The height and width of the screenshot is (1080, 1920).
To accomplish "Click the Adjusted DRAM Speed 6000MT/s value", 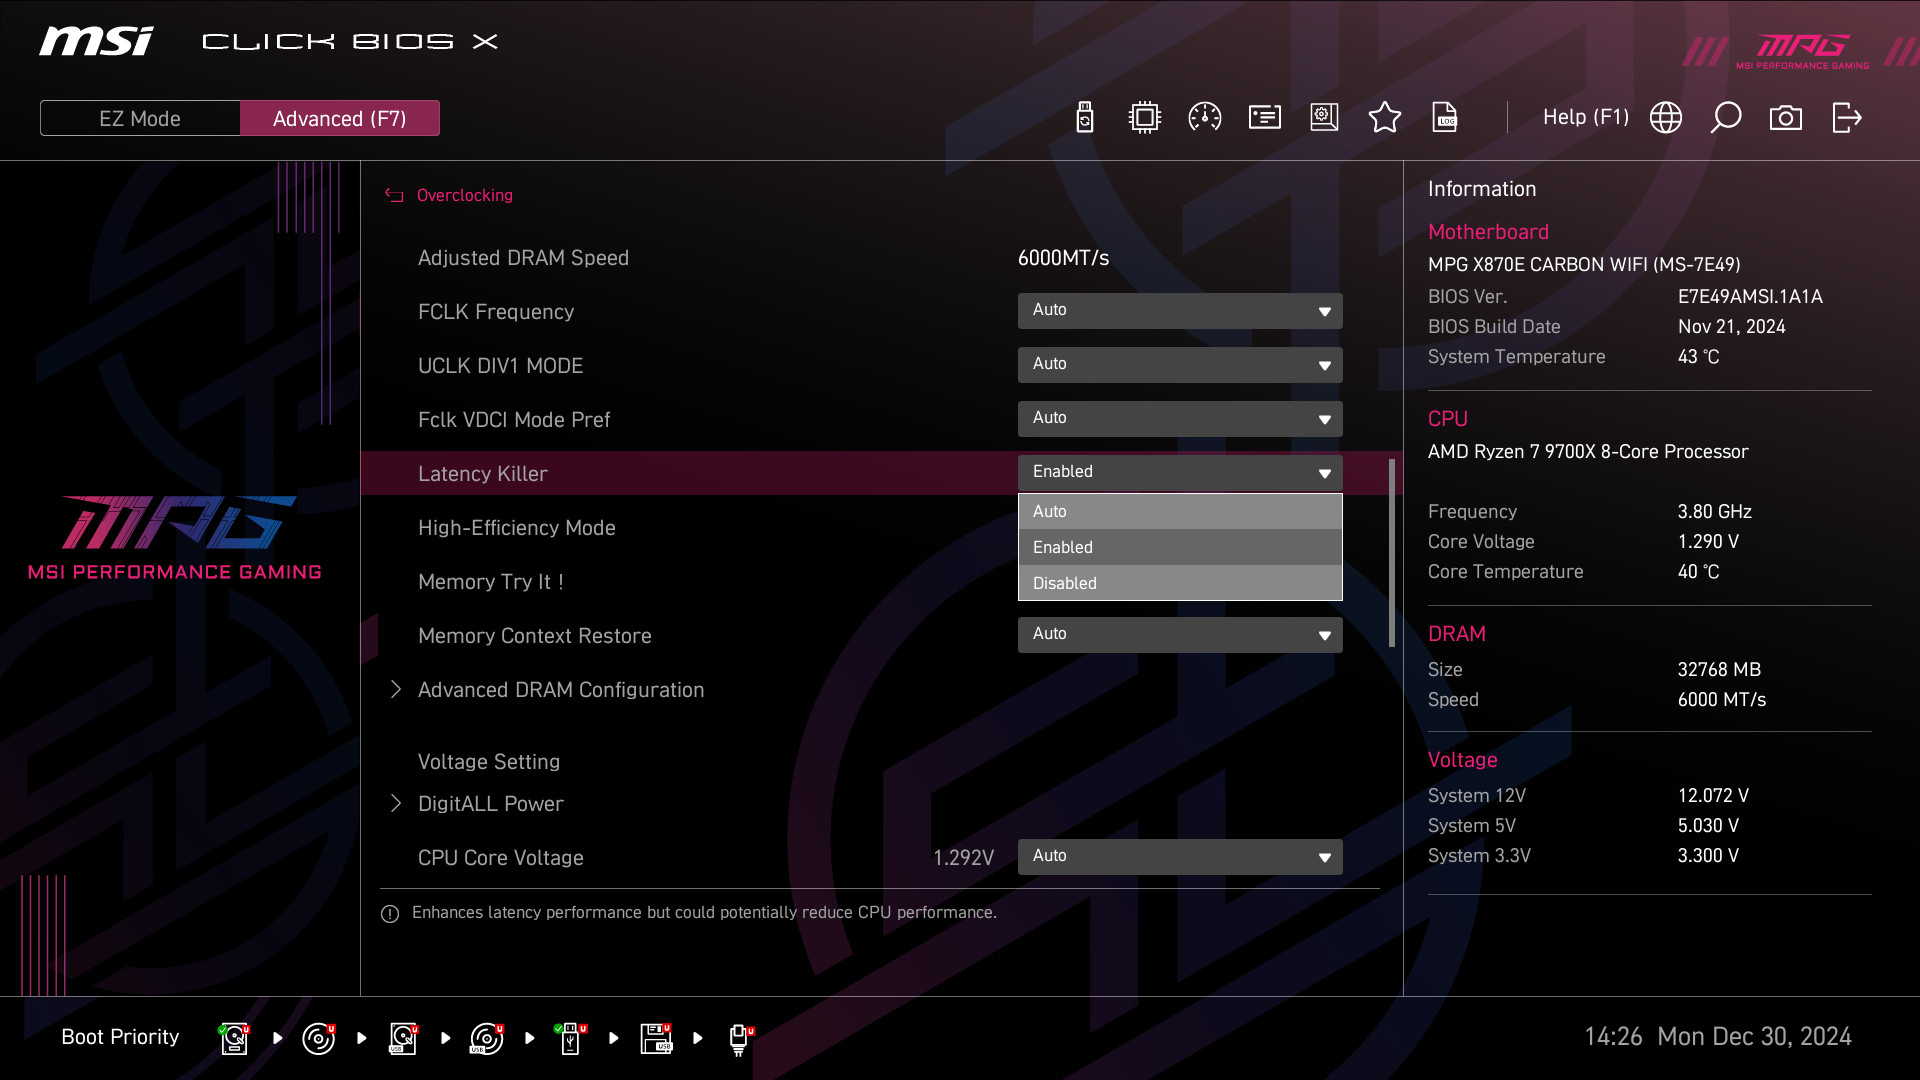I will pos(1063,258).
